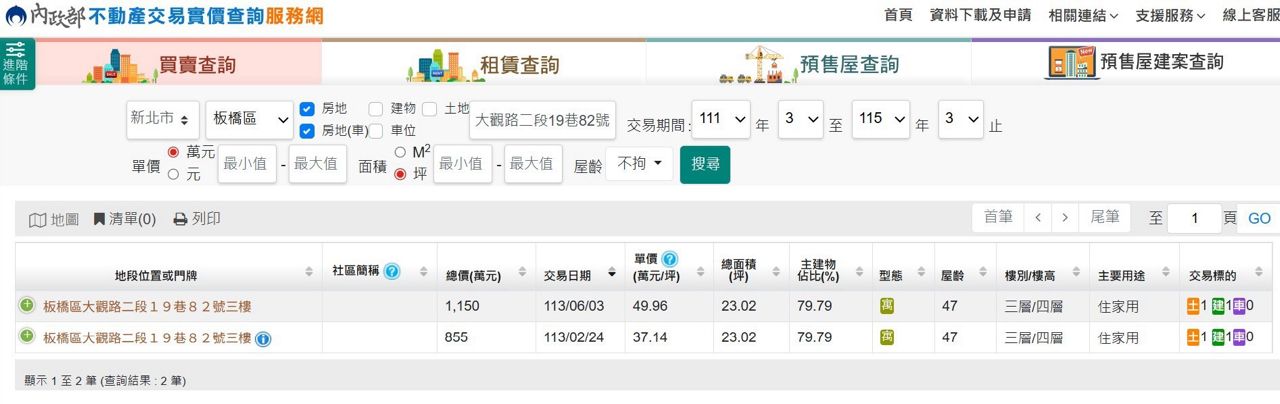Uncheck the 房地 checkbox

pos(307,108)
